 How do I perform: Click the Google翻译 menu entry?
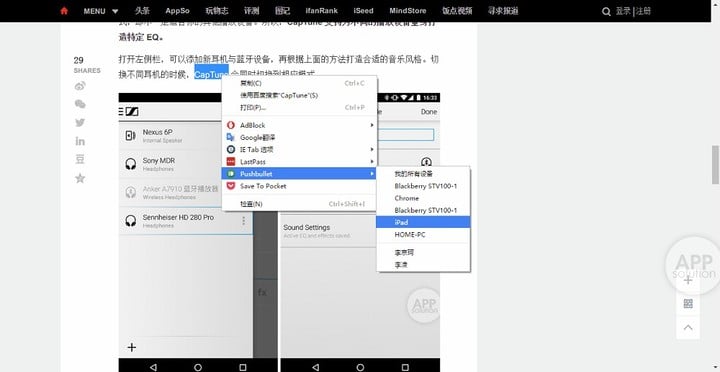pyautogui.click(x=299, y=137)
